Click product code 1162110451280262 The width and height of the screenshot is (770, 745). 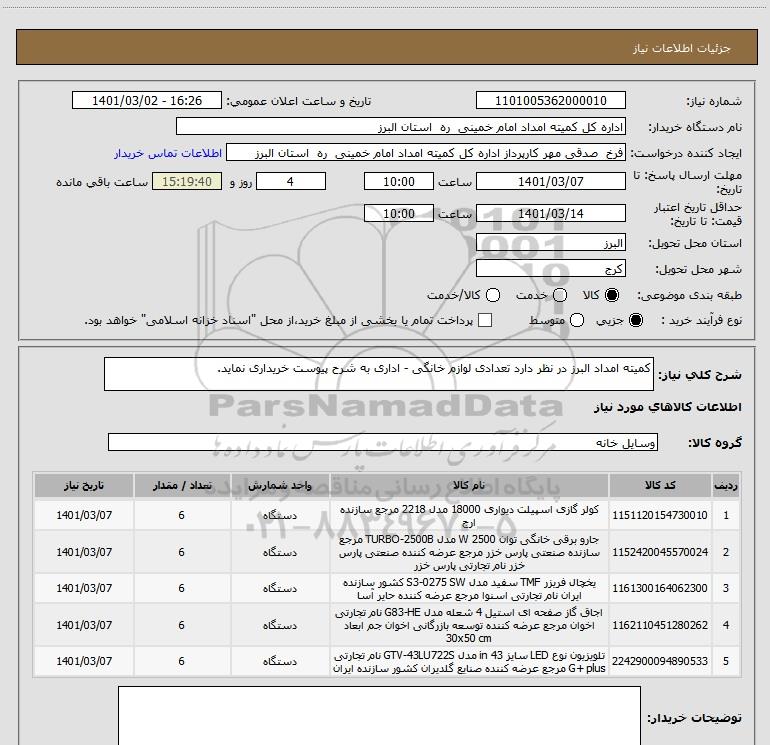pyautogui.click(x=660, y=625)
